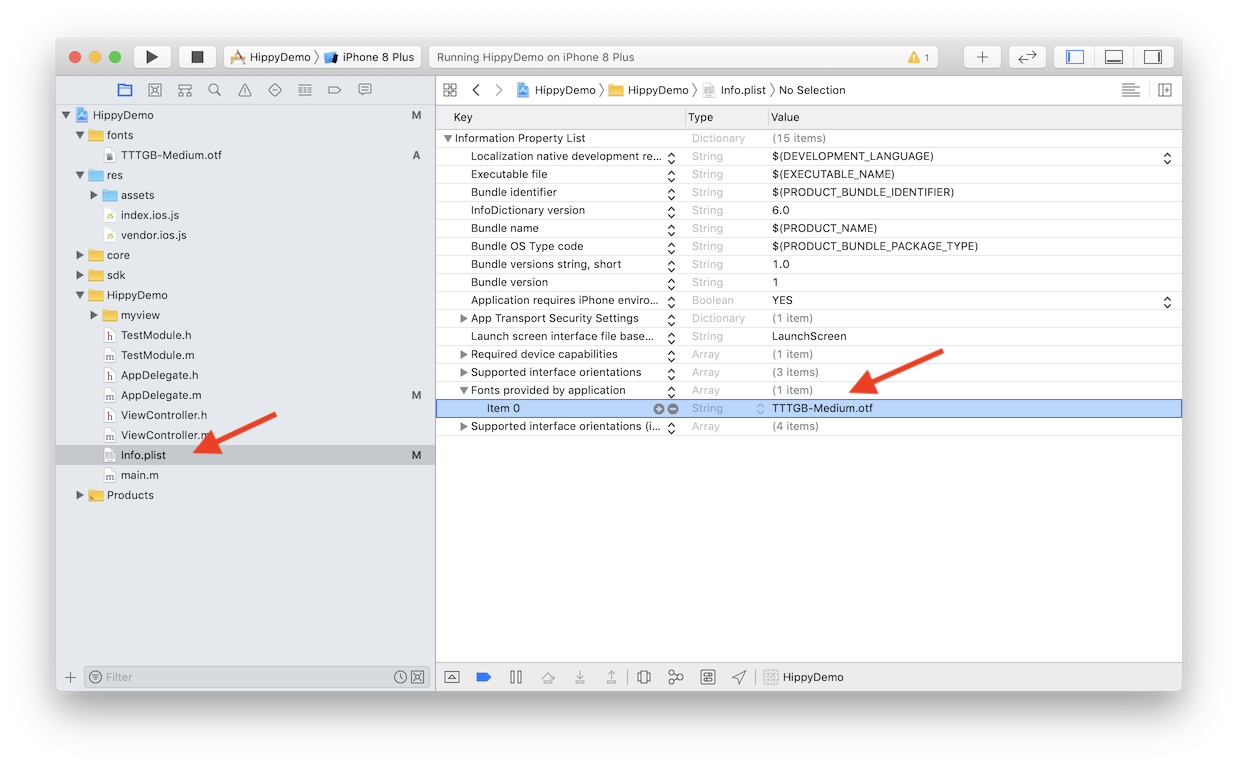Go back with the left chevron

476,90
